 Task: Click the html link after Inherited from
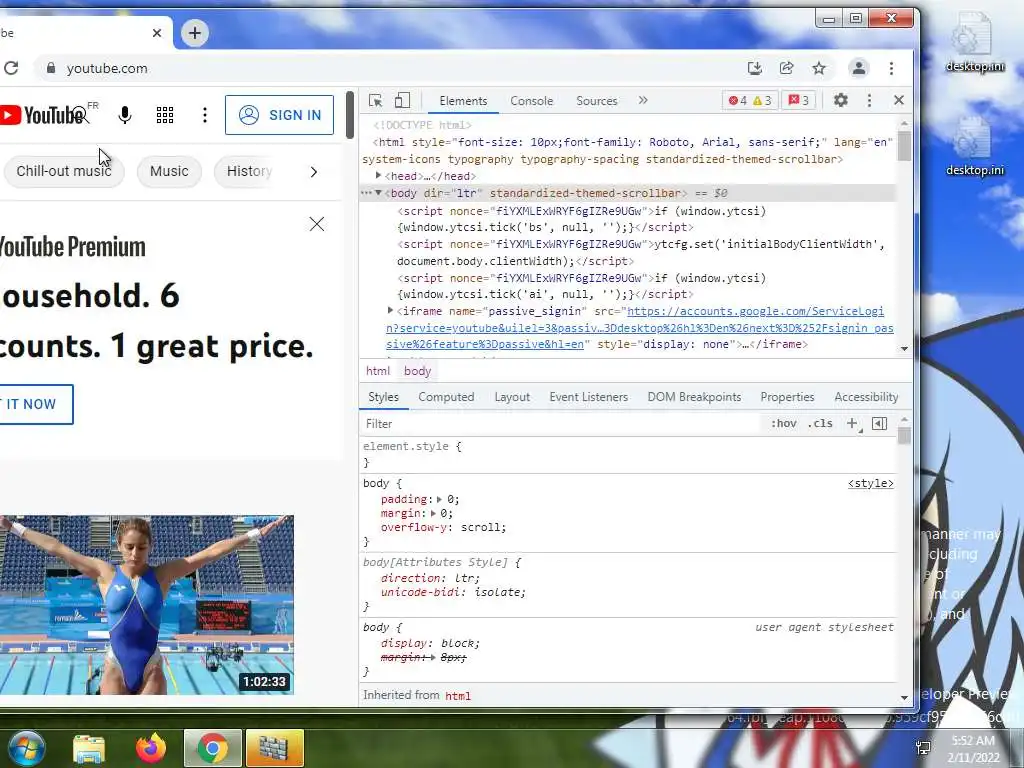pos(458,696)
